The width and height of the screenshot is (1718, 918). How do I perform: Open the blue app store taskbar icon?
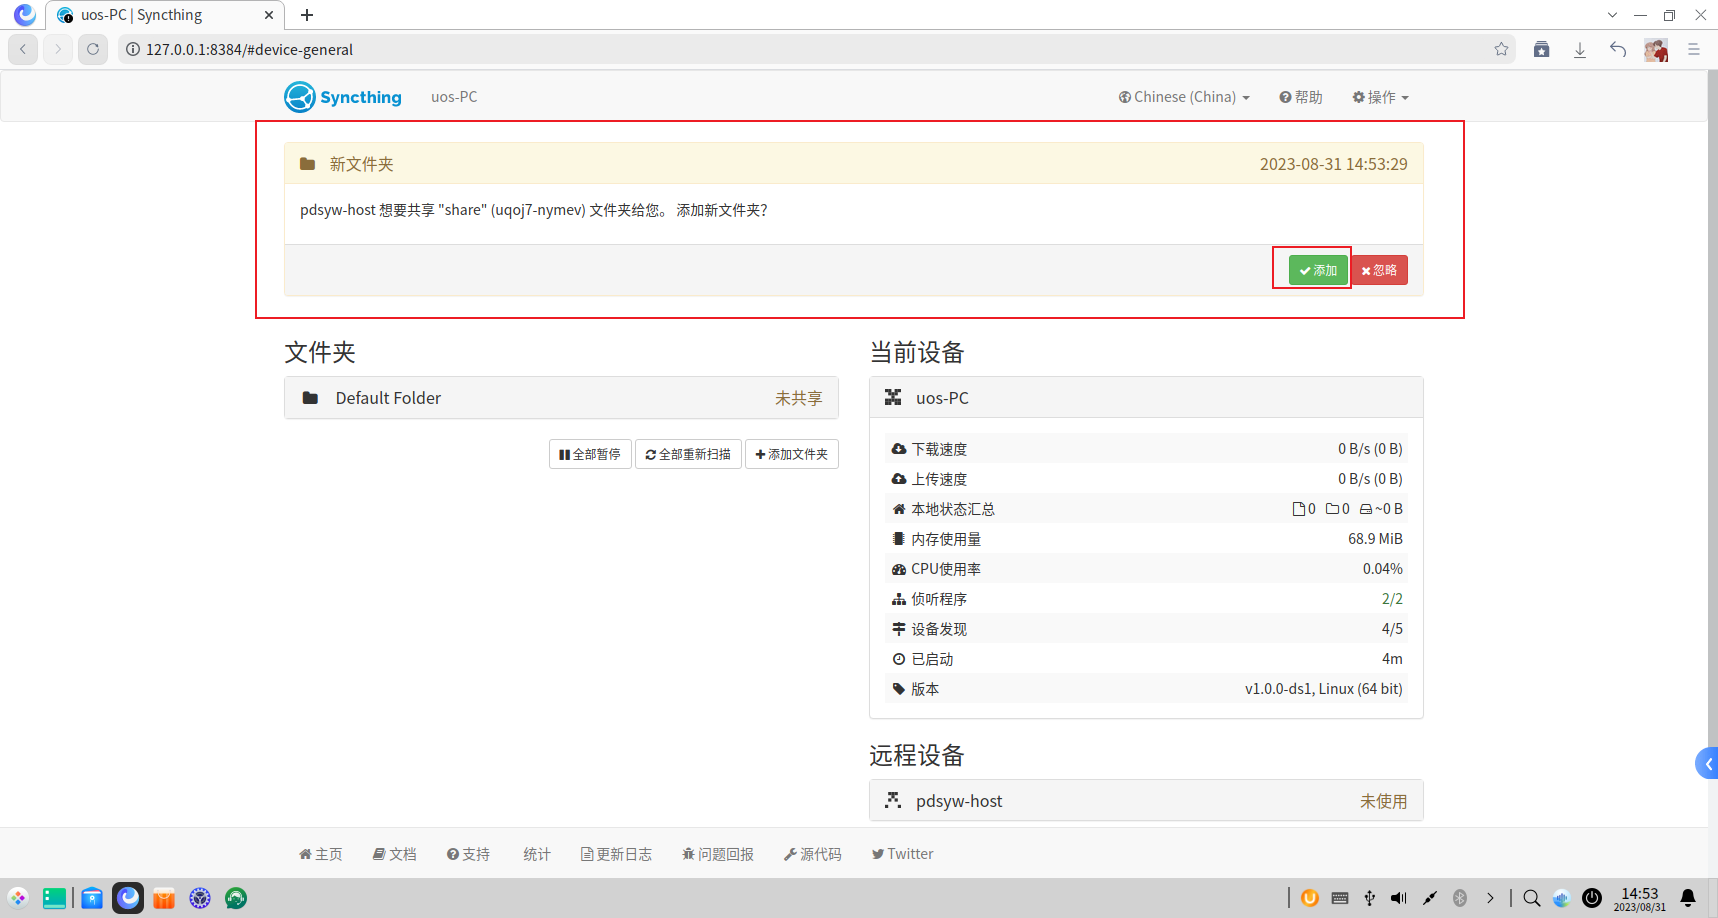pos(92,898)
